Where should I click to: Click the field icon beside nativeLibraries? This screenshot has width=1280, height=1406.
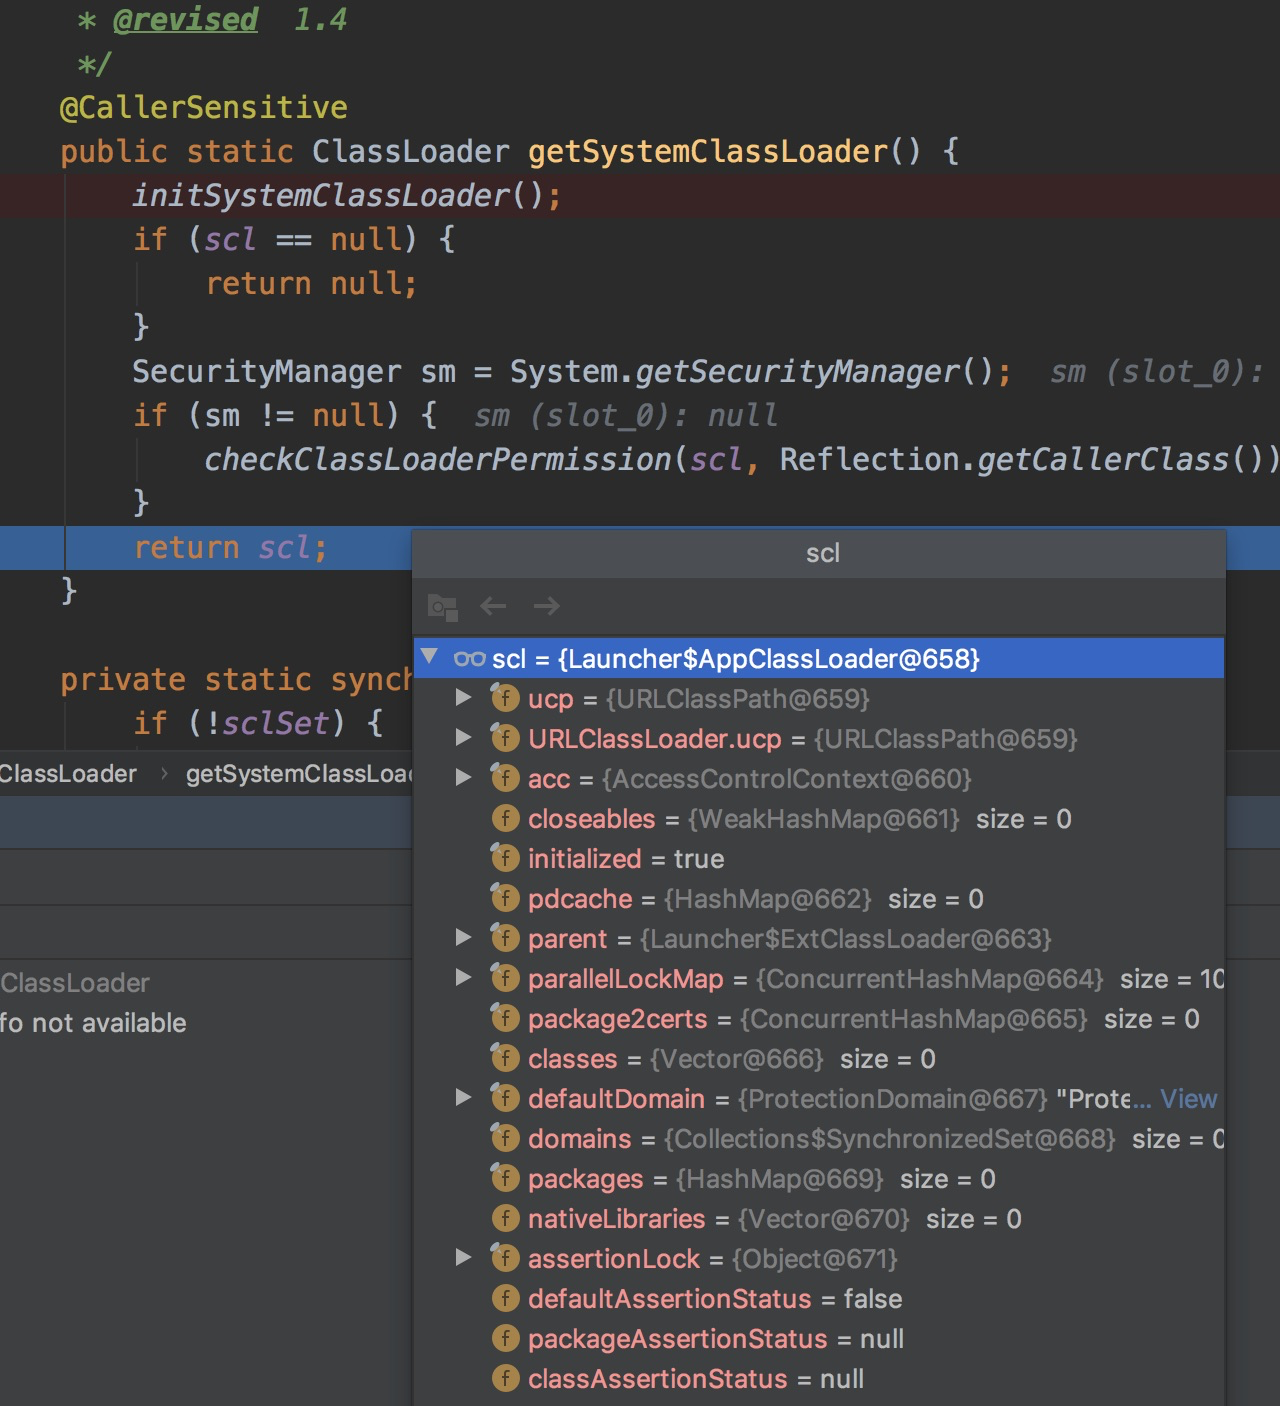tap(505, 1218)
